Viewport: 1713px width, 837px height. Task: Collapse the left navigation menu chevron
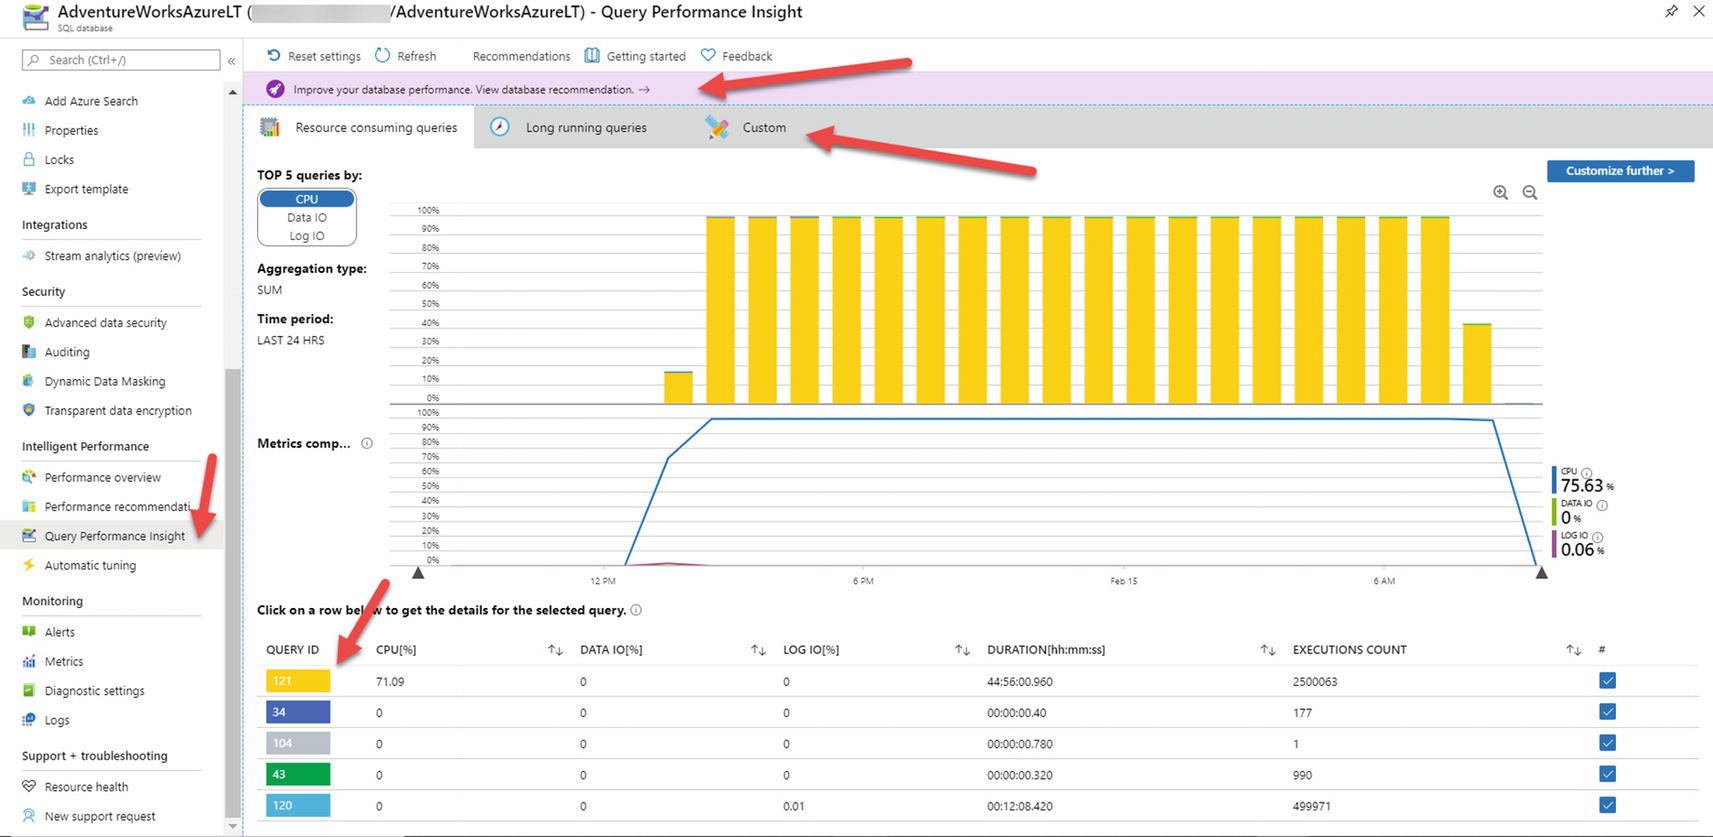pos(231,61)
